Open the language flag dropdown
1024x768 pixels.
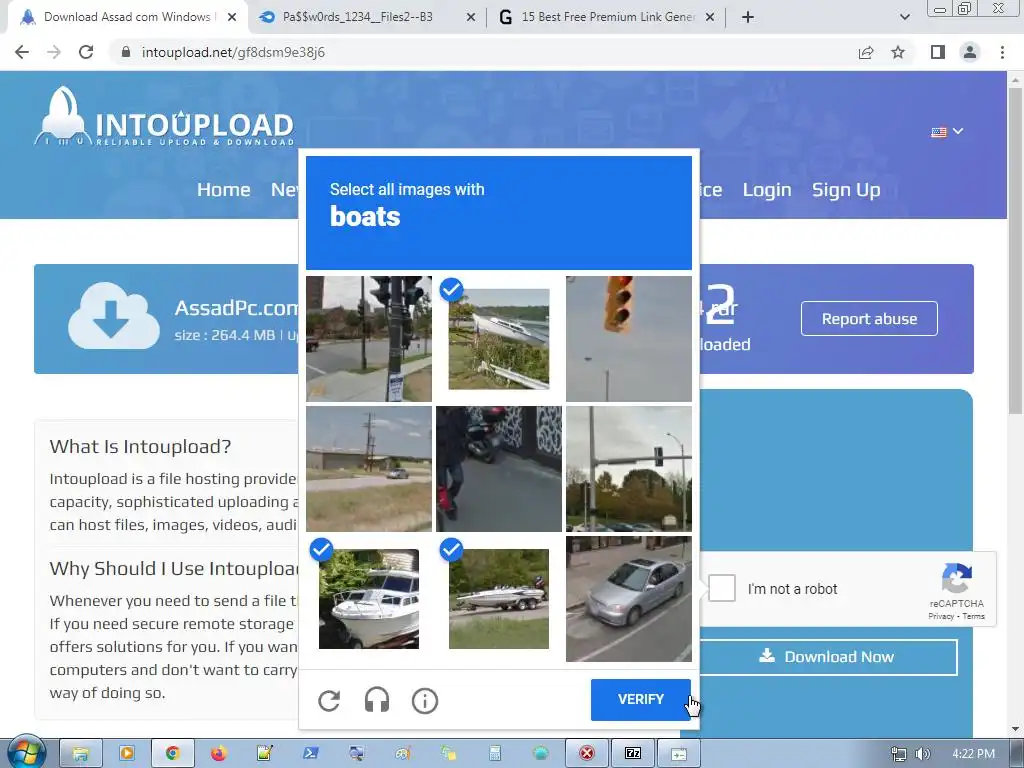coord(947,131)
